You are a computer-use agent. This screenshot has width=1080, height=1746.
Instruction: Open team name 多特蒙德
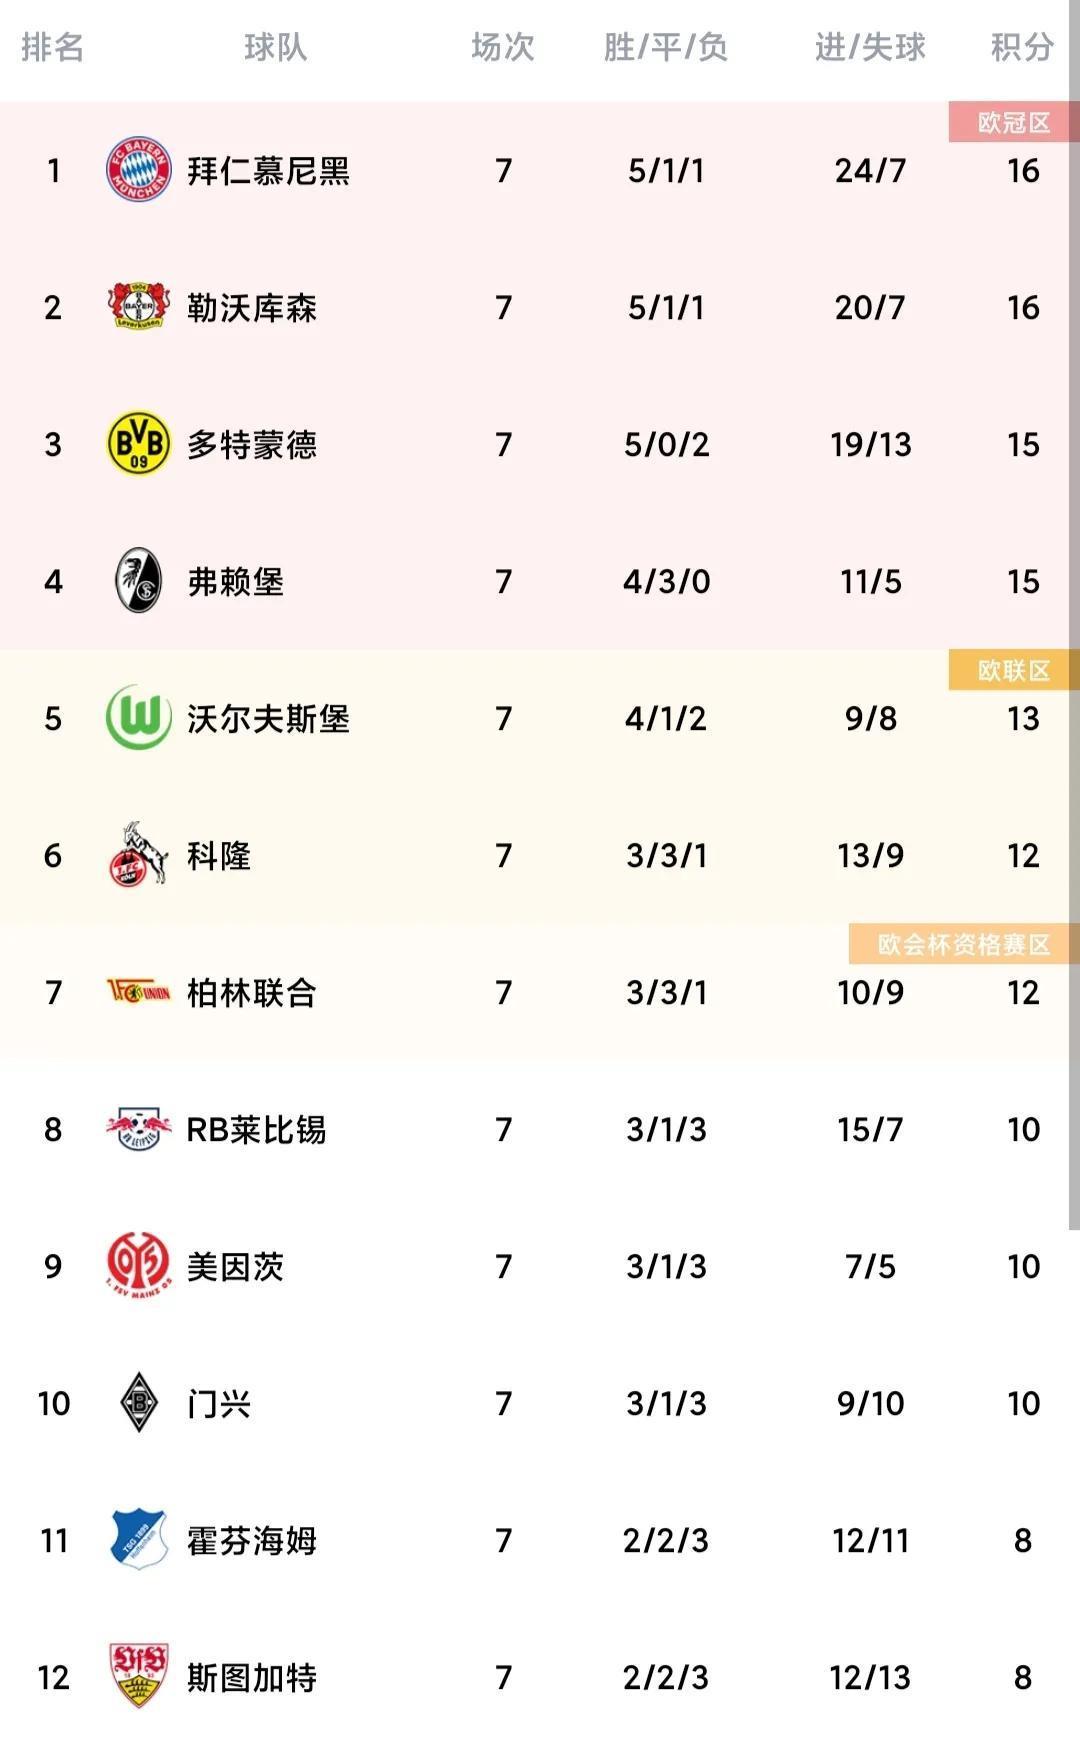click(x=252, y=444)
